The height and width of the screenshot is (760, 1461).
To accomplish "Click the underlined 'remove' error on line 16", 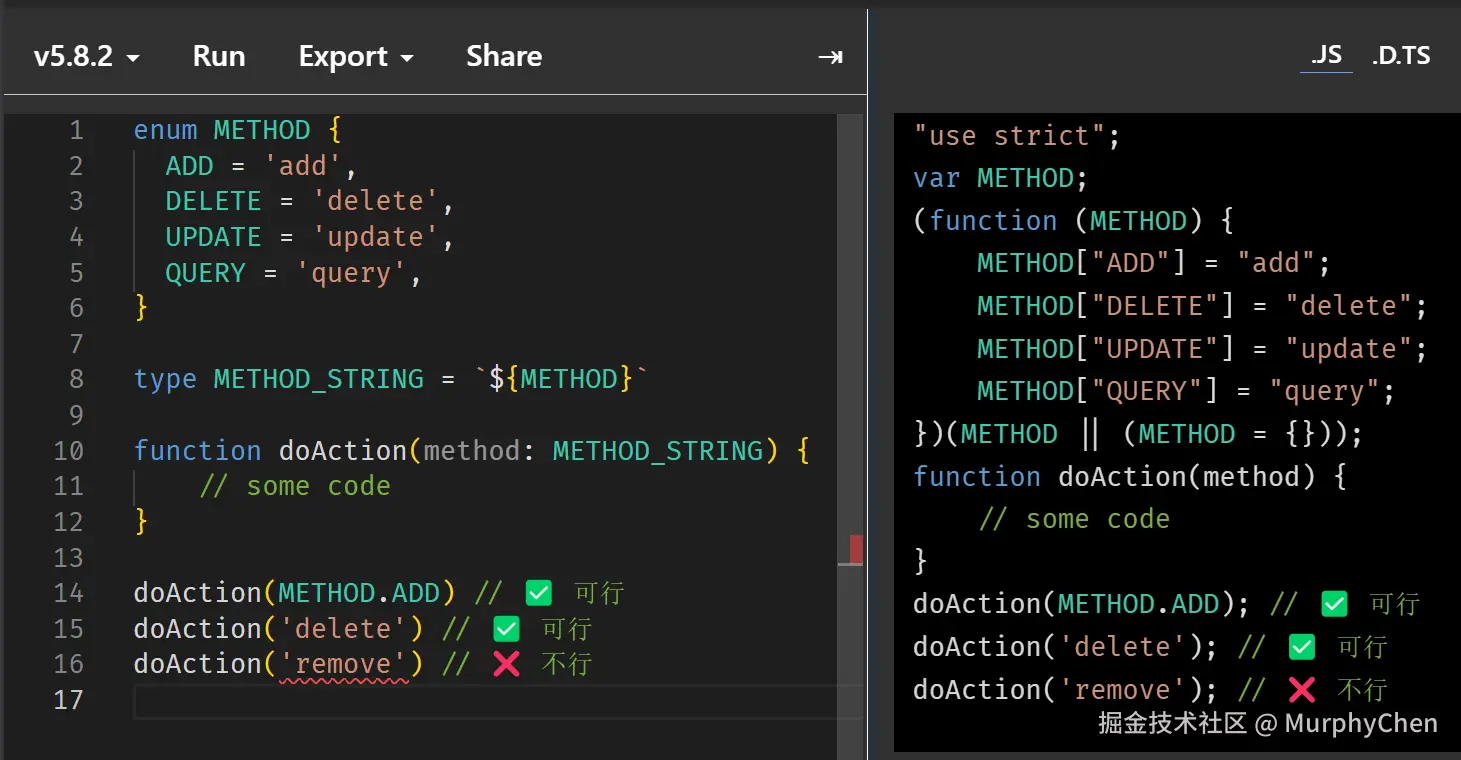I will pos(343,664).
